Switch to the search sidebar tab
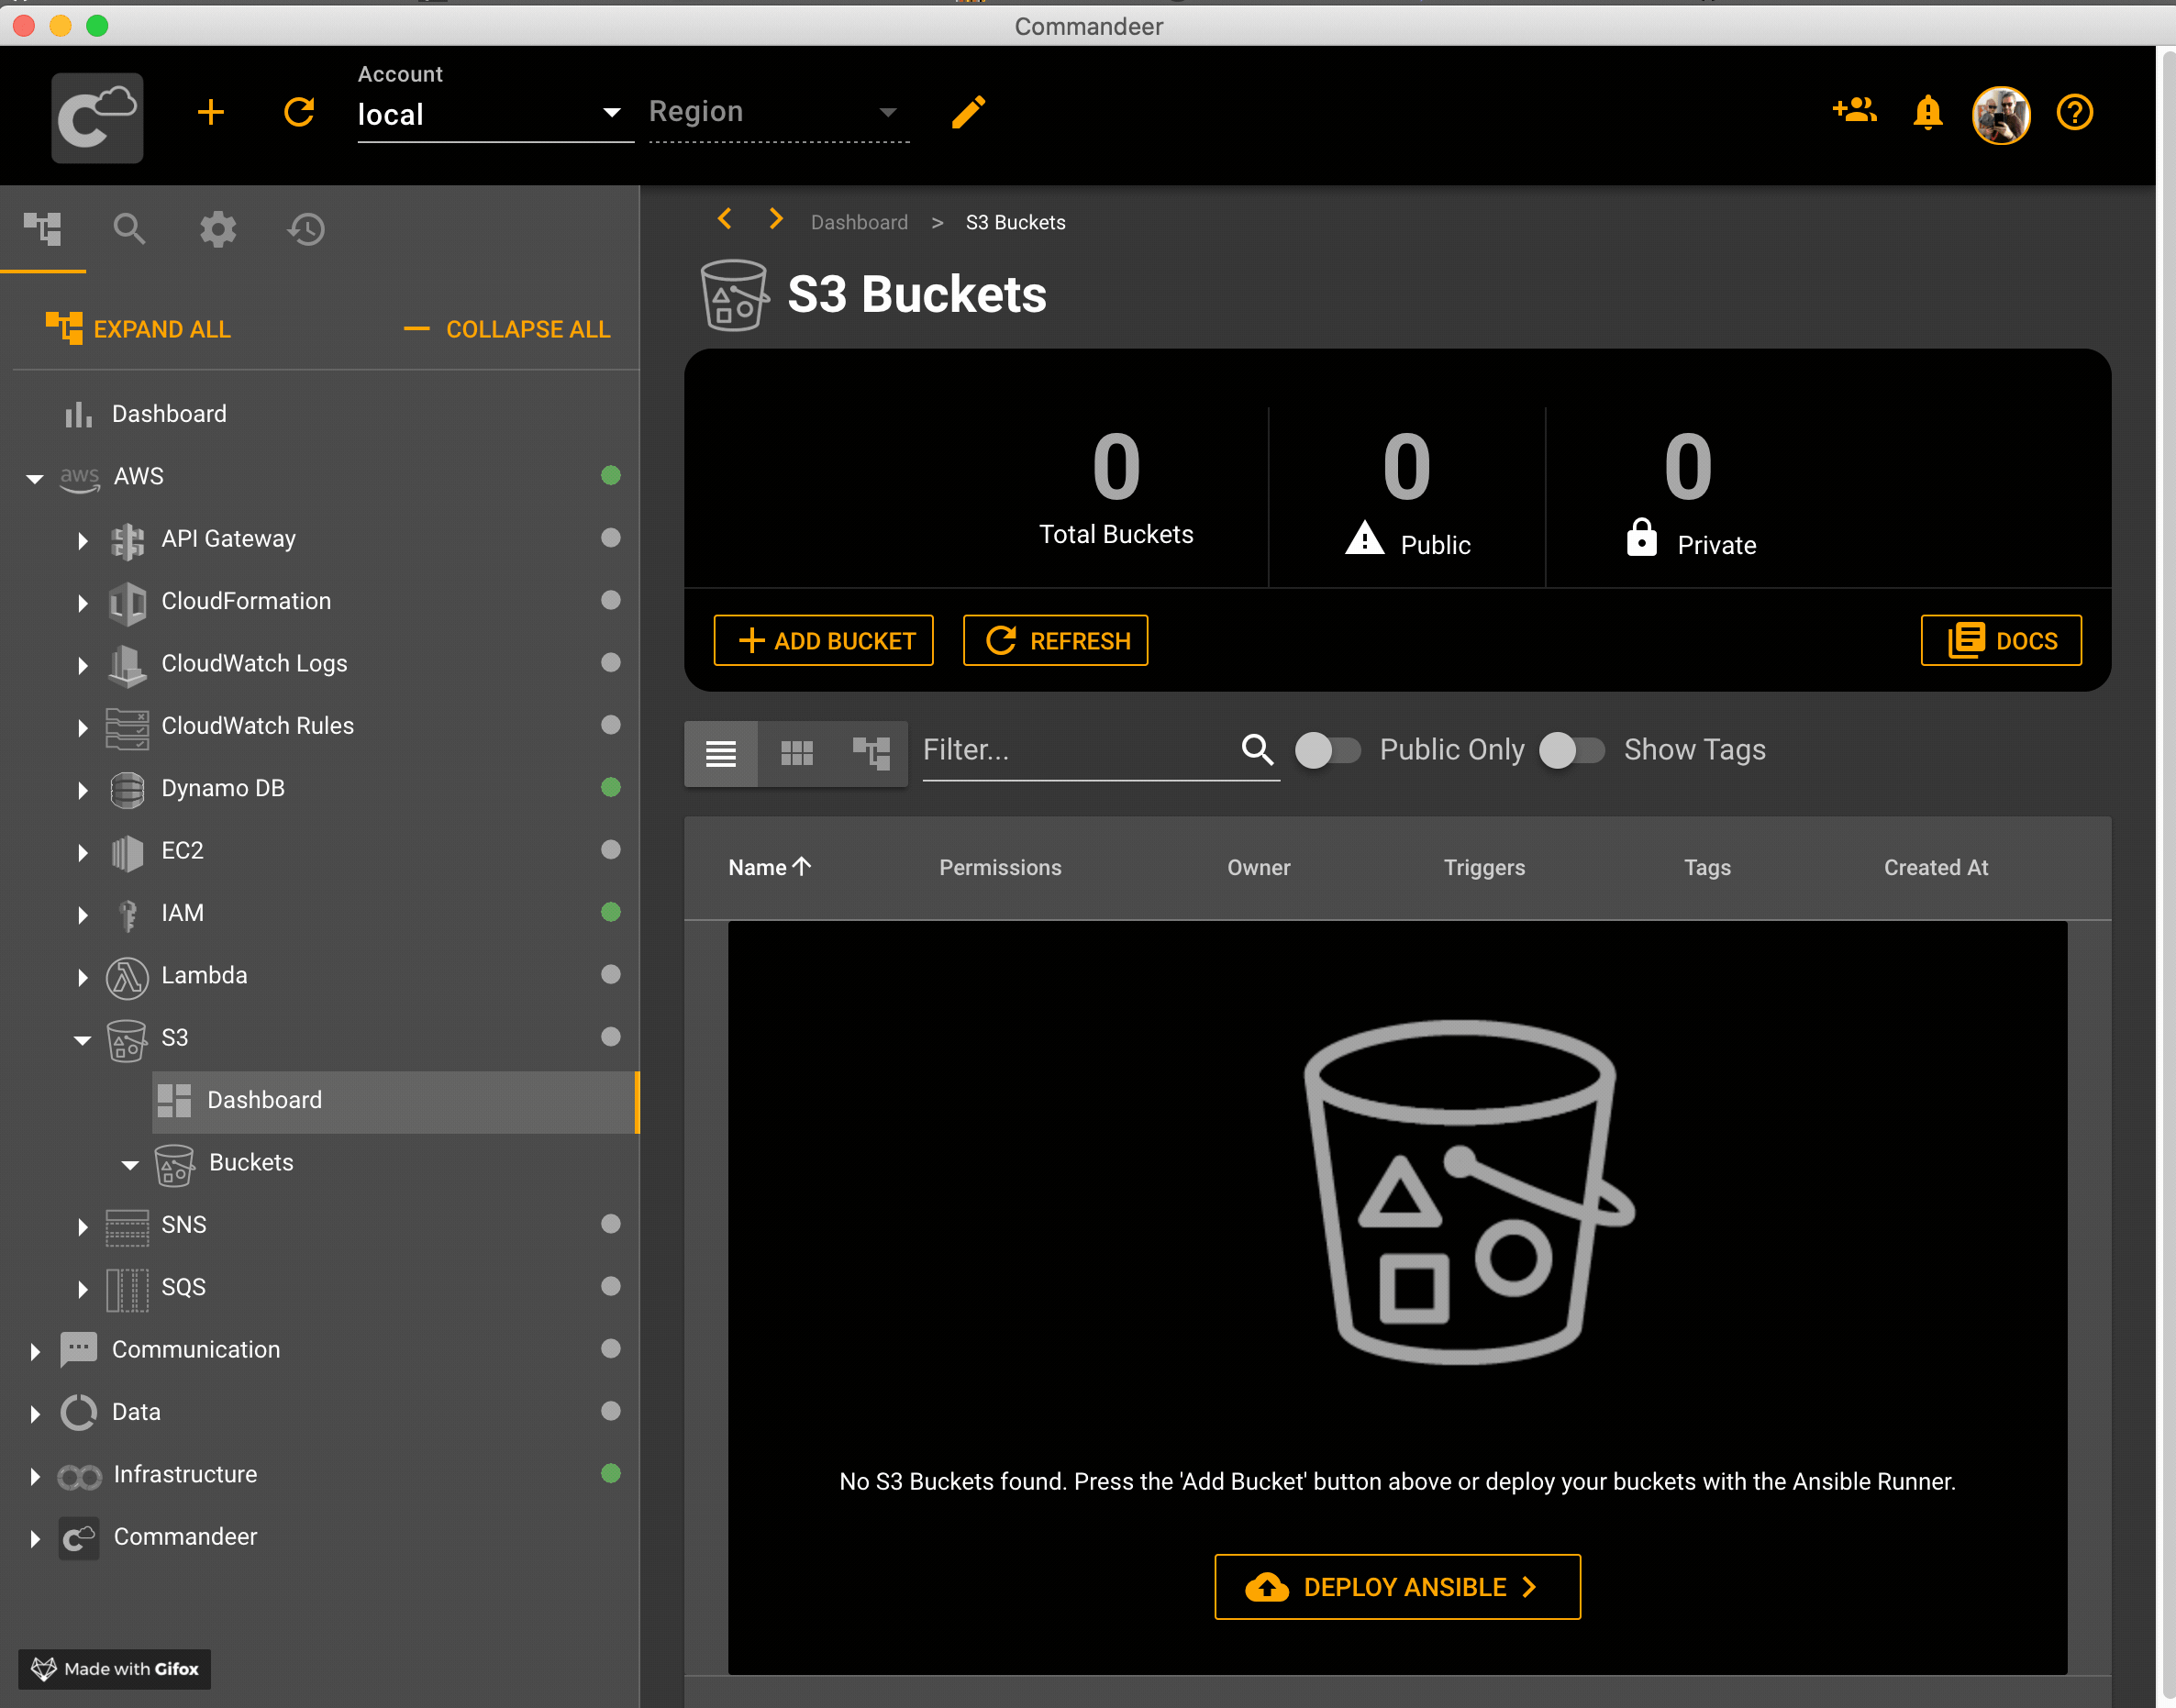Viewport: 2176px width, 1708px height. click(x=129, y=229)
